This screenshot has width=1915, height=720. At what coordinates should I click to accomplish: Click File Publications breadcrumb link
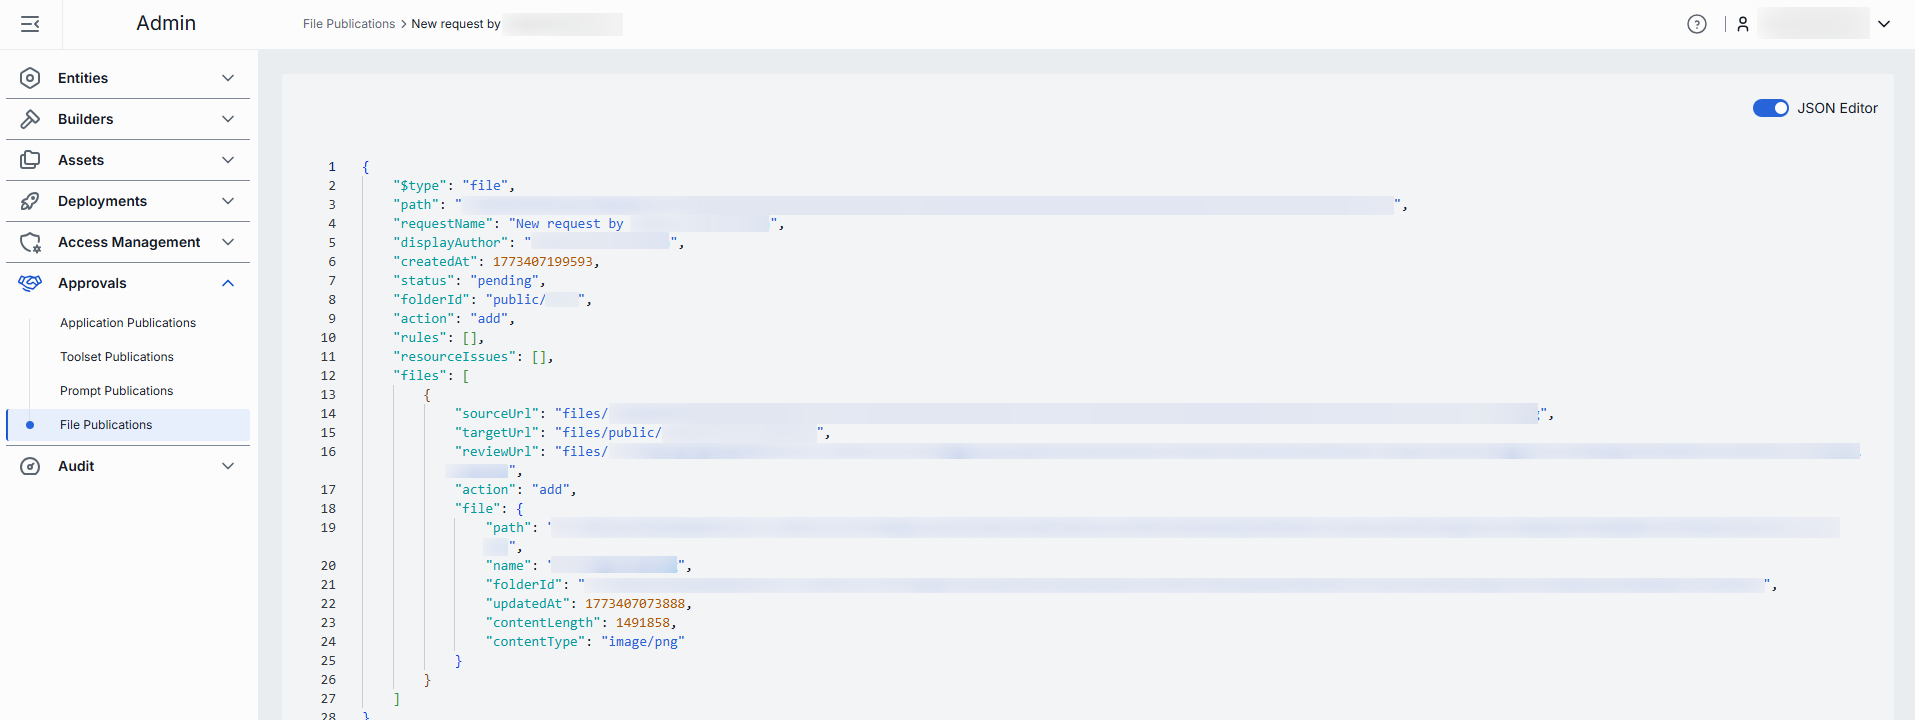pos(349,24)
